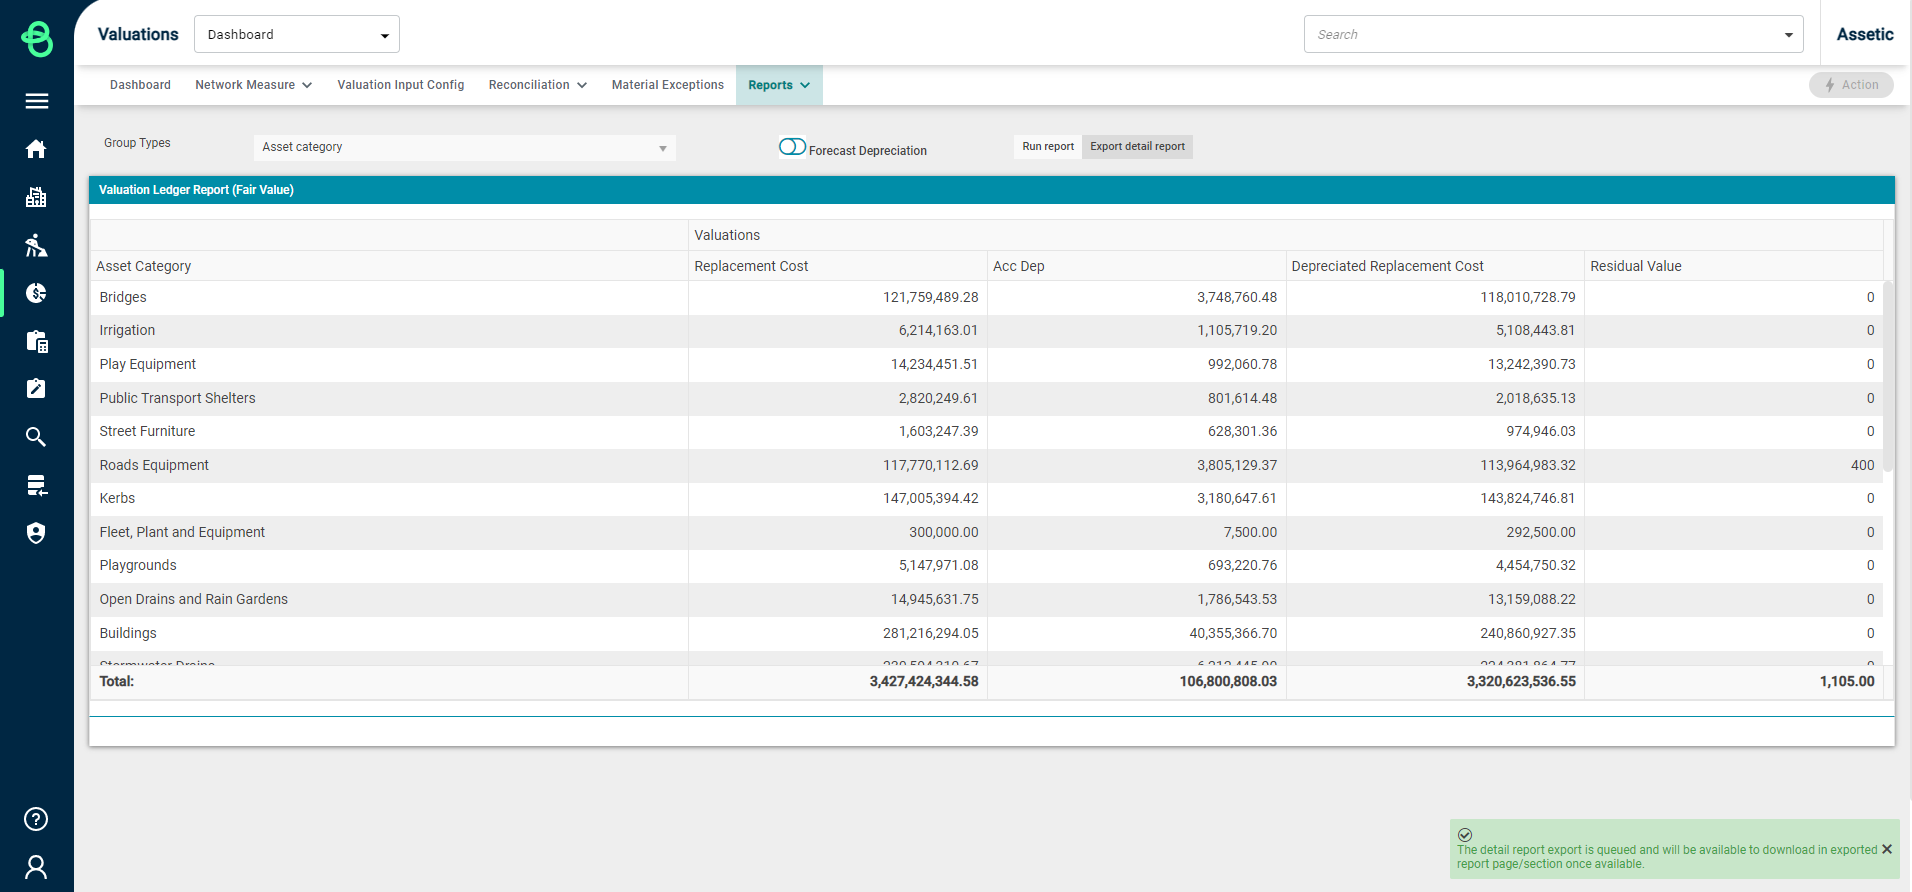Open the Assets building icon
The image size is (1912, 892).
37,197
